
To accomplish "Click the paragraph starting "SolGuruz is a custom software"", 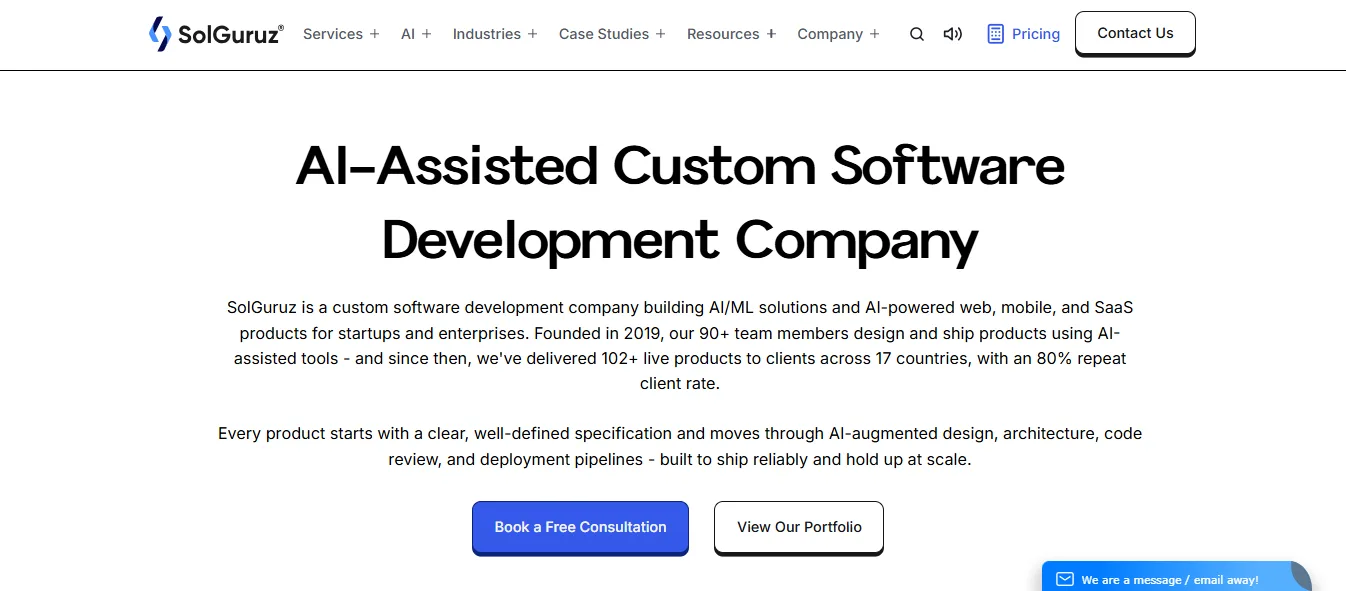I will (680, 345).
